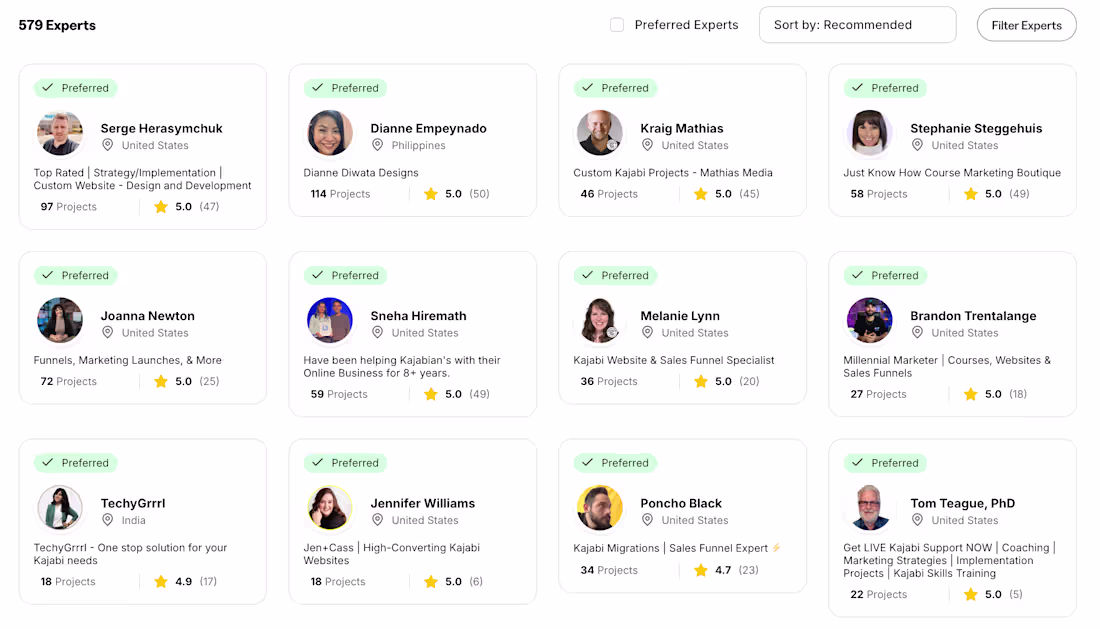Click the location pin next to India on TechyGrrrl's card
Image resolution: width=1100 pixels, height=629 pixels.
108,520
